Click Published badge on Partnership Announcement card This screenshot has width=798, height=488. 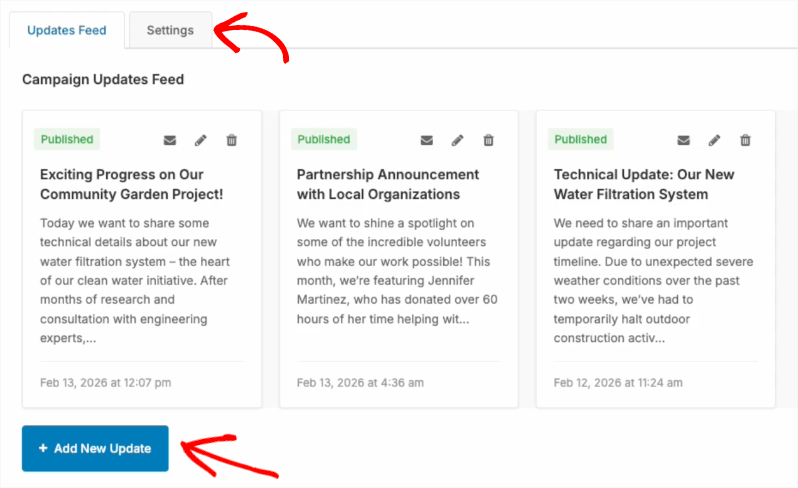[324, 140]
